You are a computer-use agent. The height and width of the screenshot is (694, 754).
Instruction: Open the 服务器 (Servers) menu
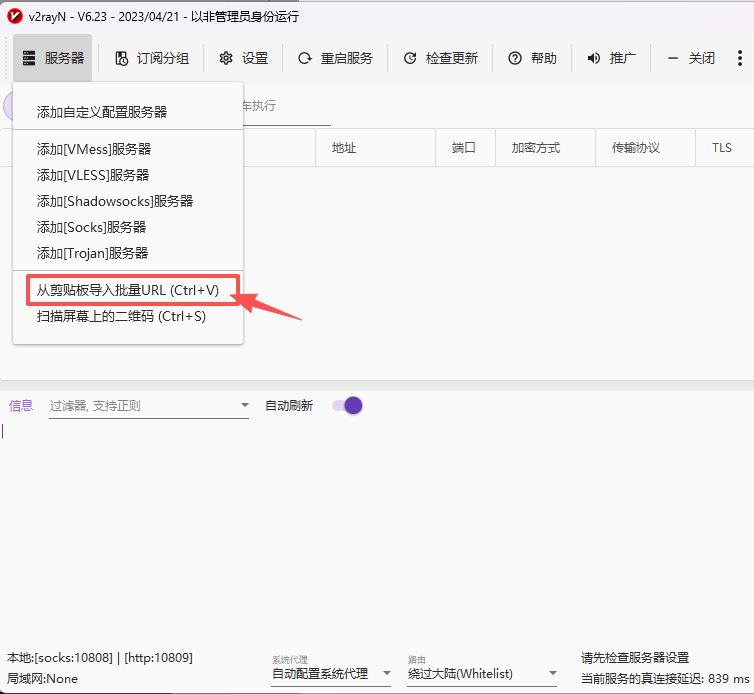pos(52,58)
